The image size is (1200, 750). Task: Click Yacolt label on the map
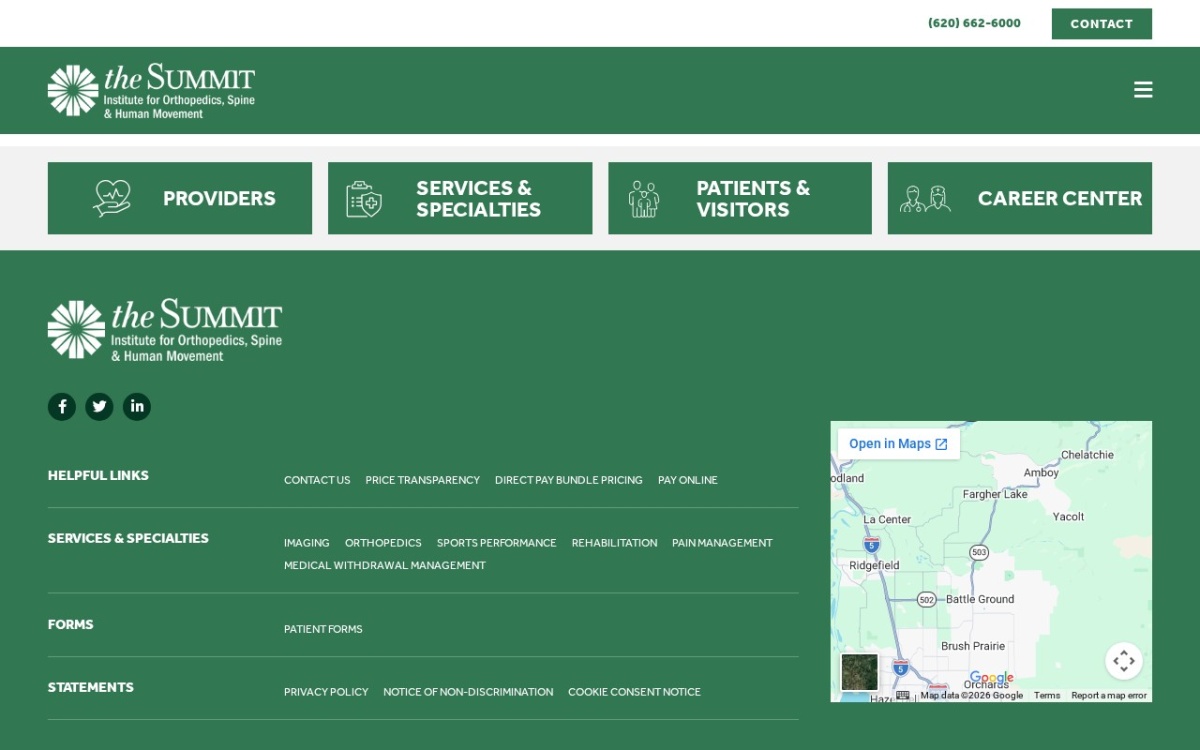[1068, 516]
